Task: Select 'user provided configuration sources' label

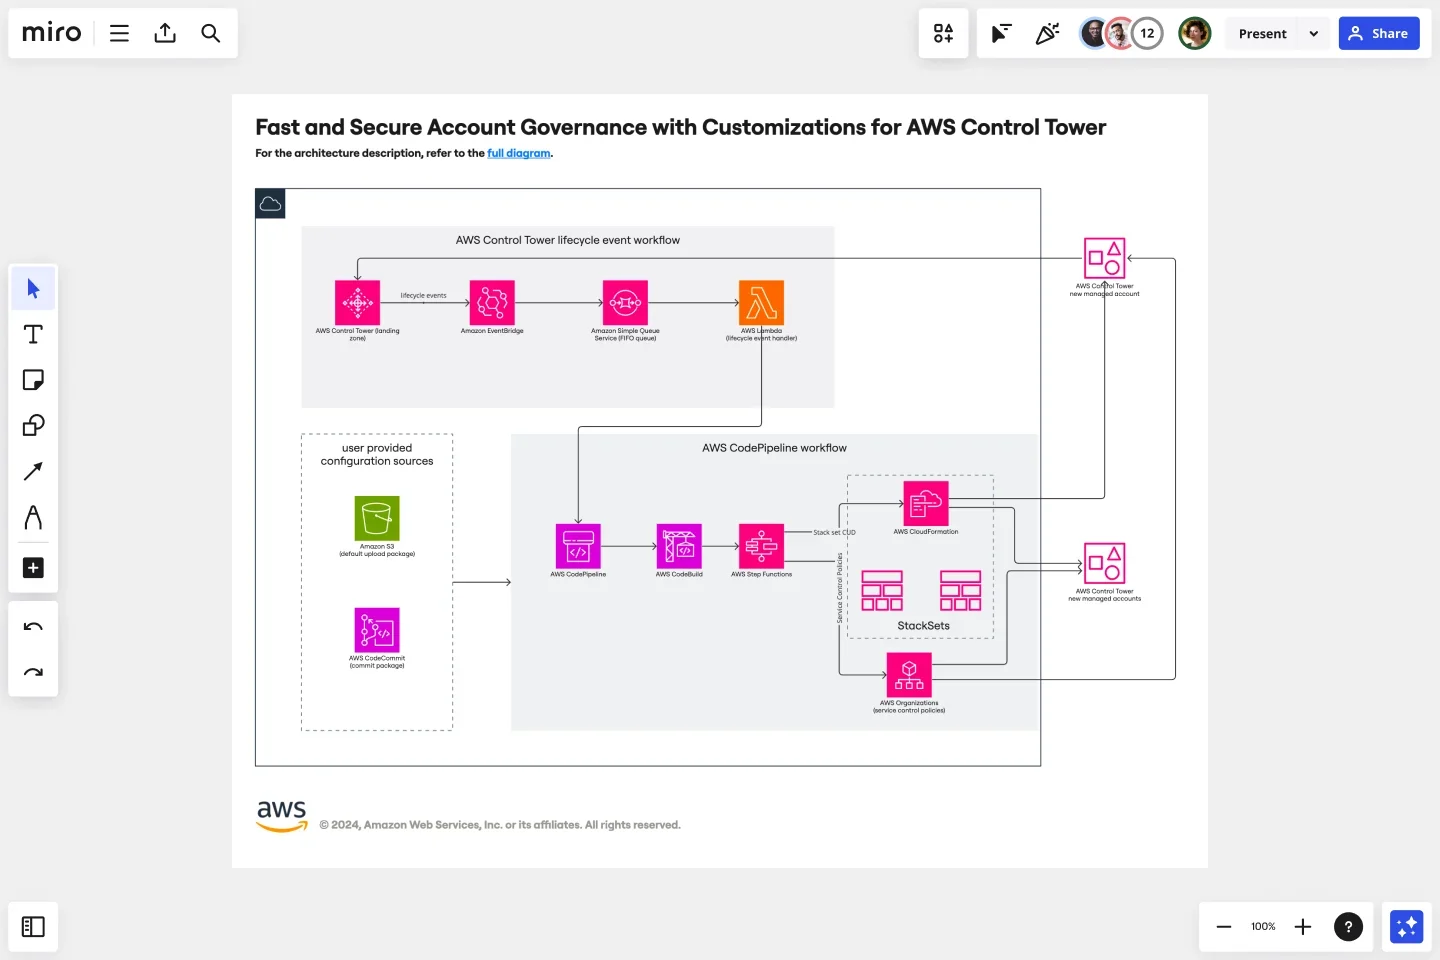Action: click(377, 455)
